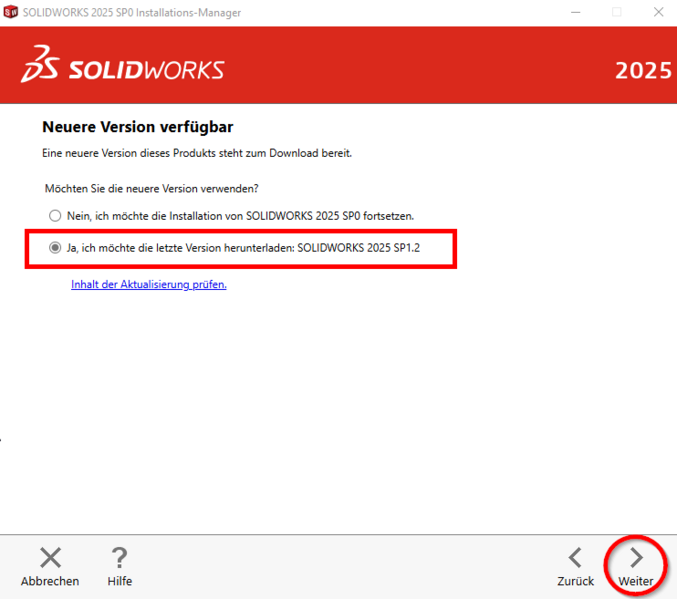Click the 'Abbrechen' label text
This screenshot has height=599, width=677.
tap(50, 581)
